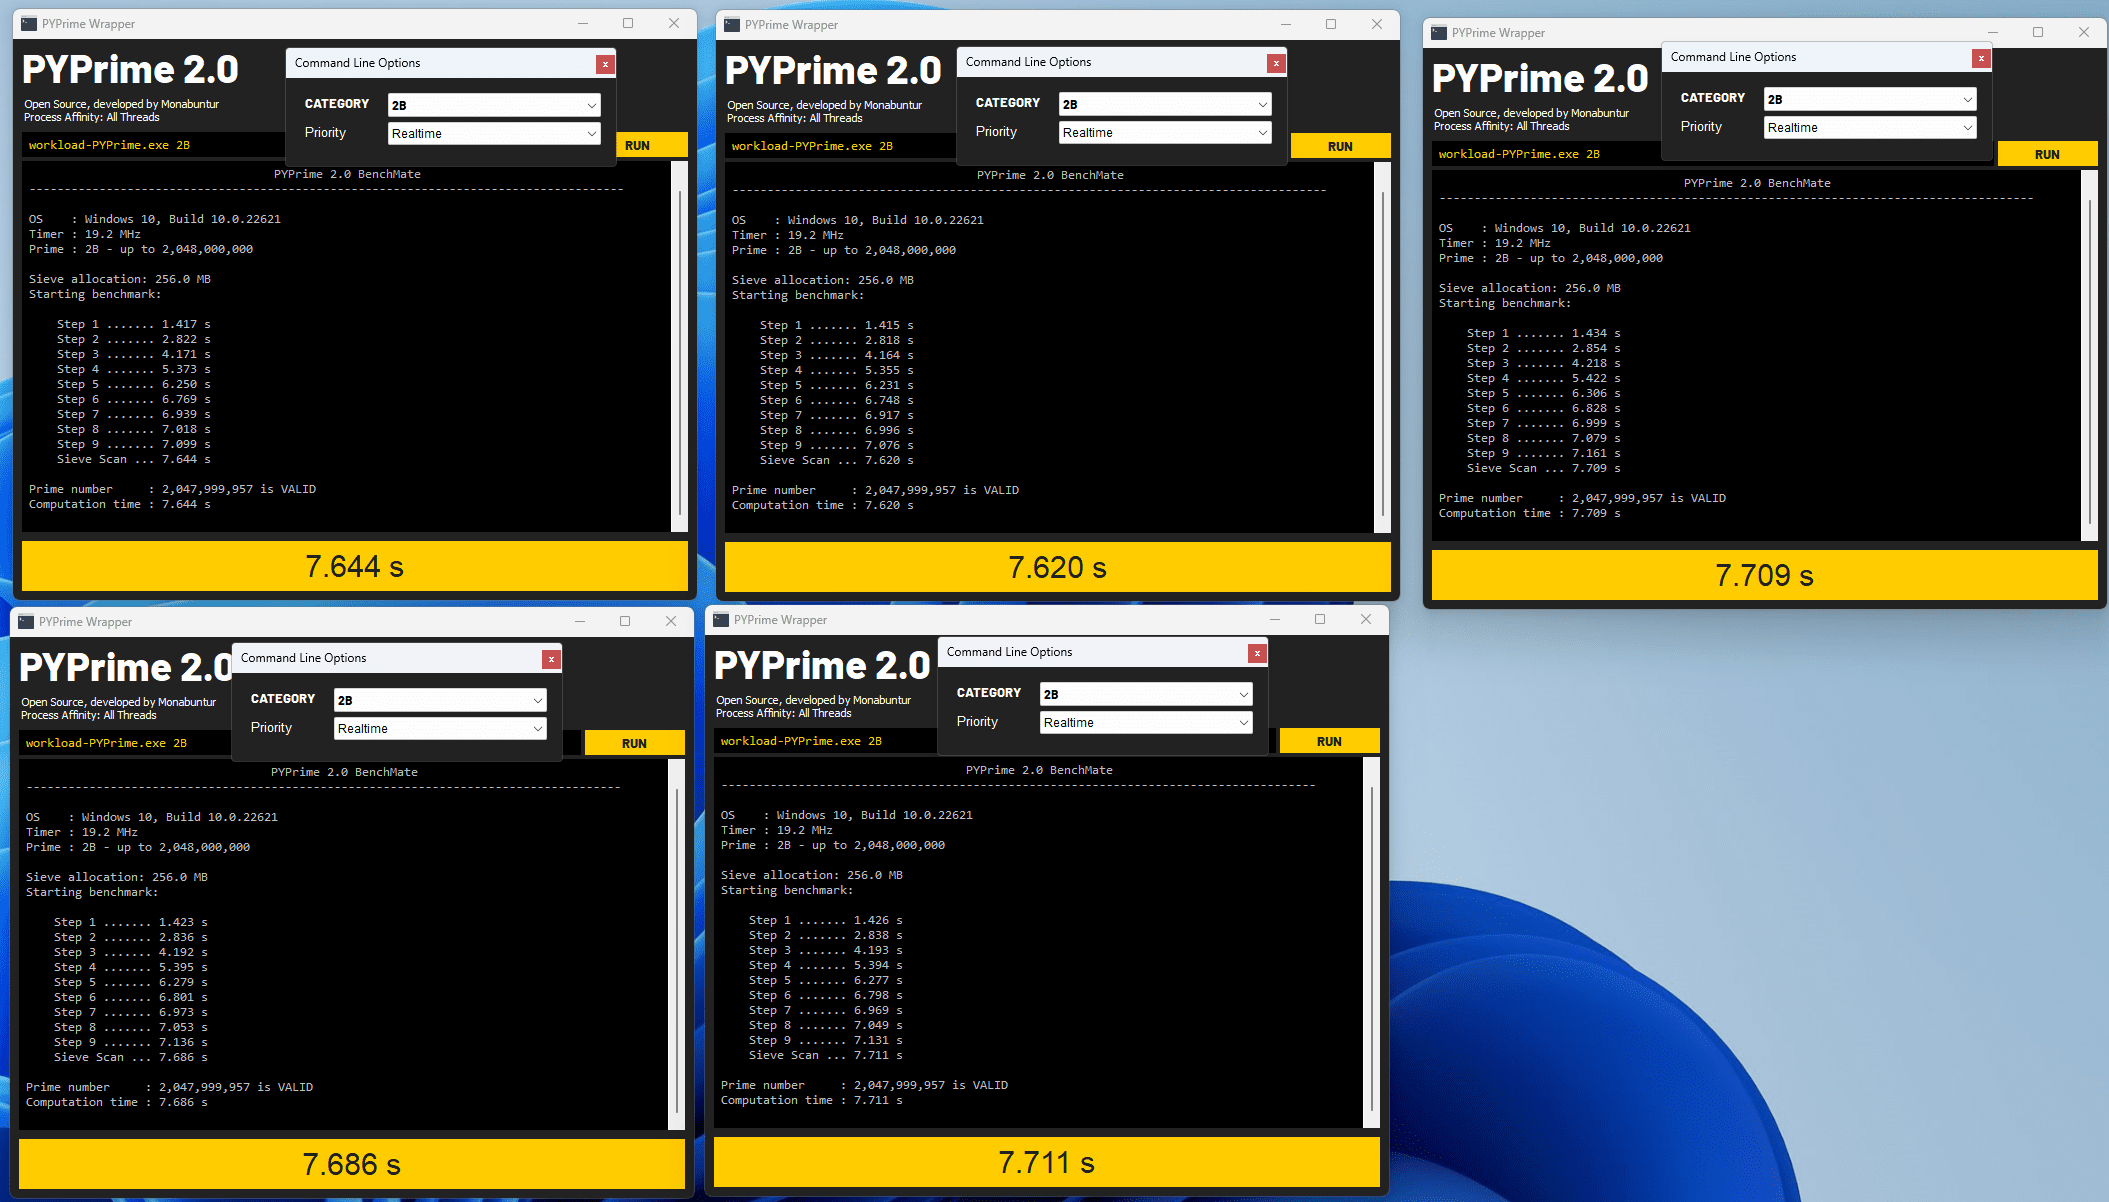
Task: Click title bar app icon of 7.711 s window
Action: coord(720,620)
